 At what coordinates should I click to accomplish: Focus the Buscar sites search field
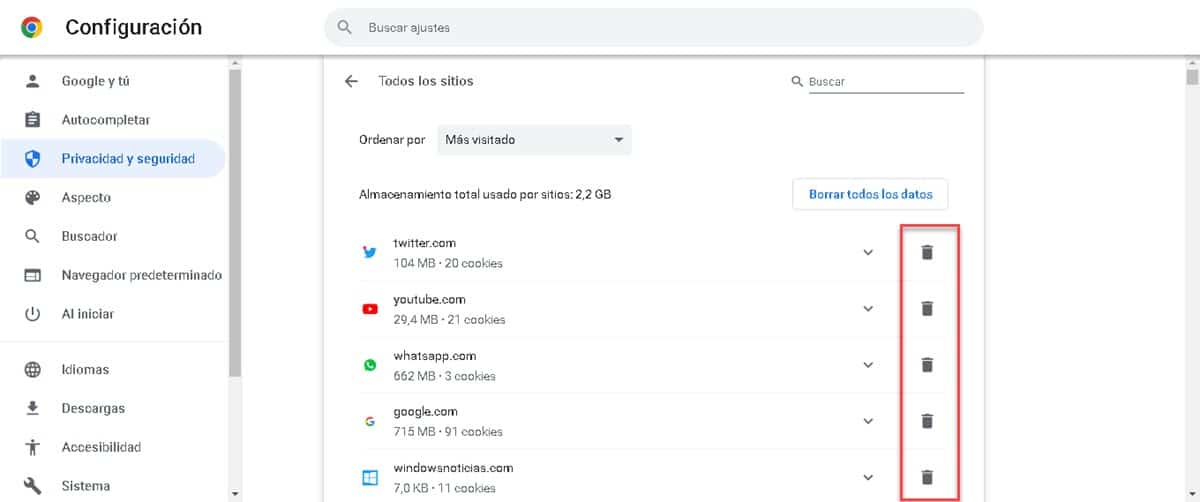point(885,82)
